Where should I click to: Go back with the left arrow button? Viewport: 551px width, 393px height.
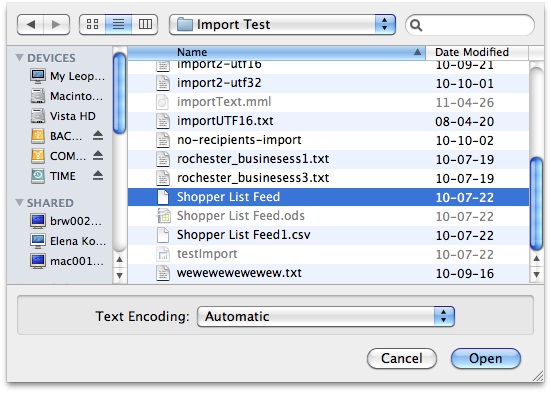pos(31,25)
